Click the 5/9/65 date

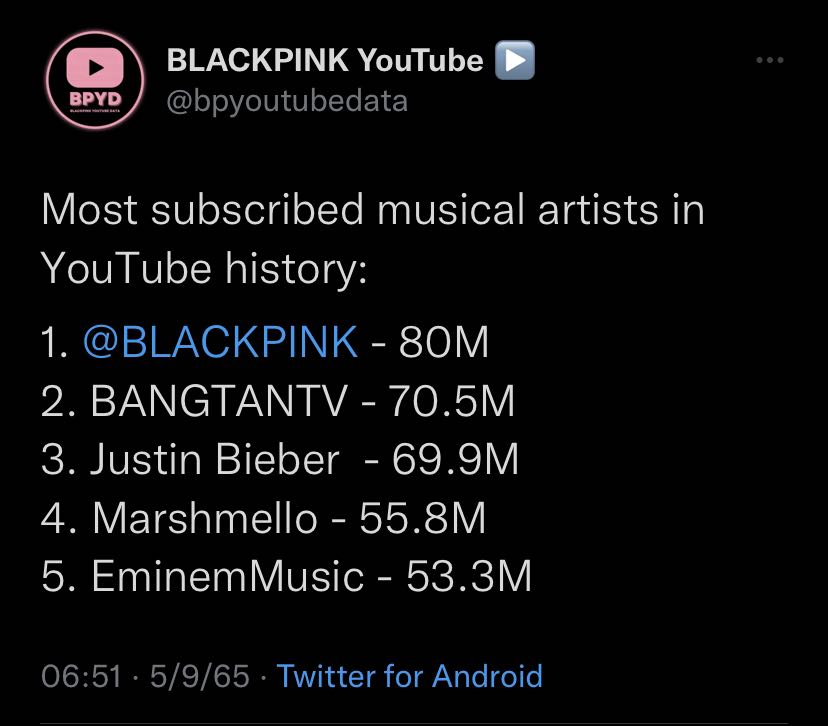coord(200,676)
